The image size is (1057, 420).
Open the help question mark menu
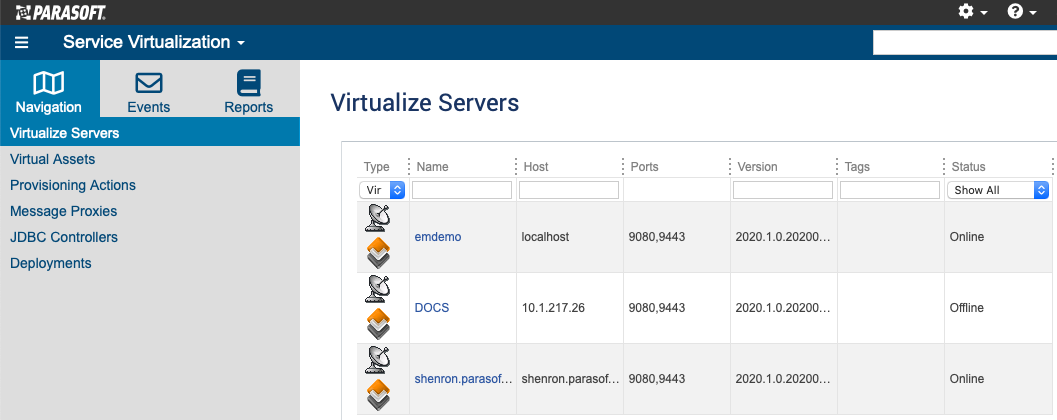click(1022, 11)
